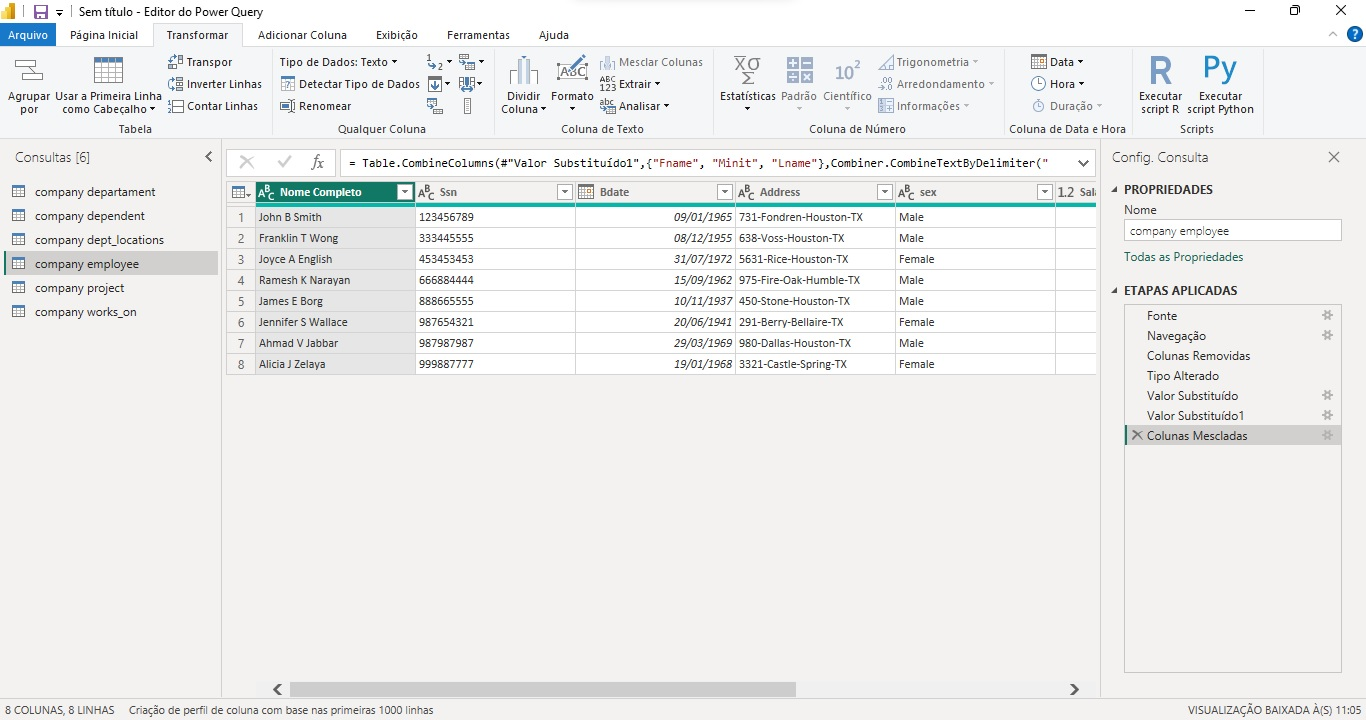
Task: Click the Inverter Linhas icon
Action: 214,84
